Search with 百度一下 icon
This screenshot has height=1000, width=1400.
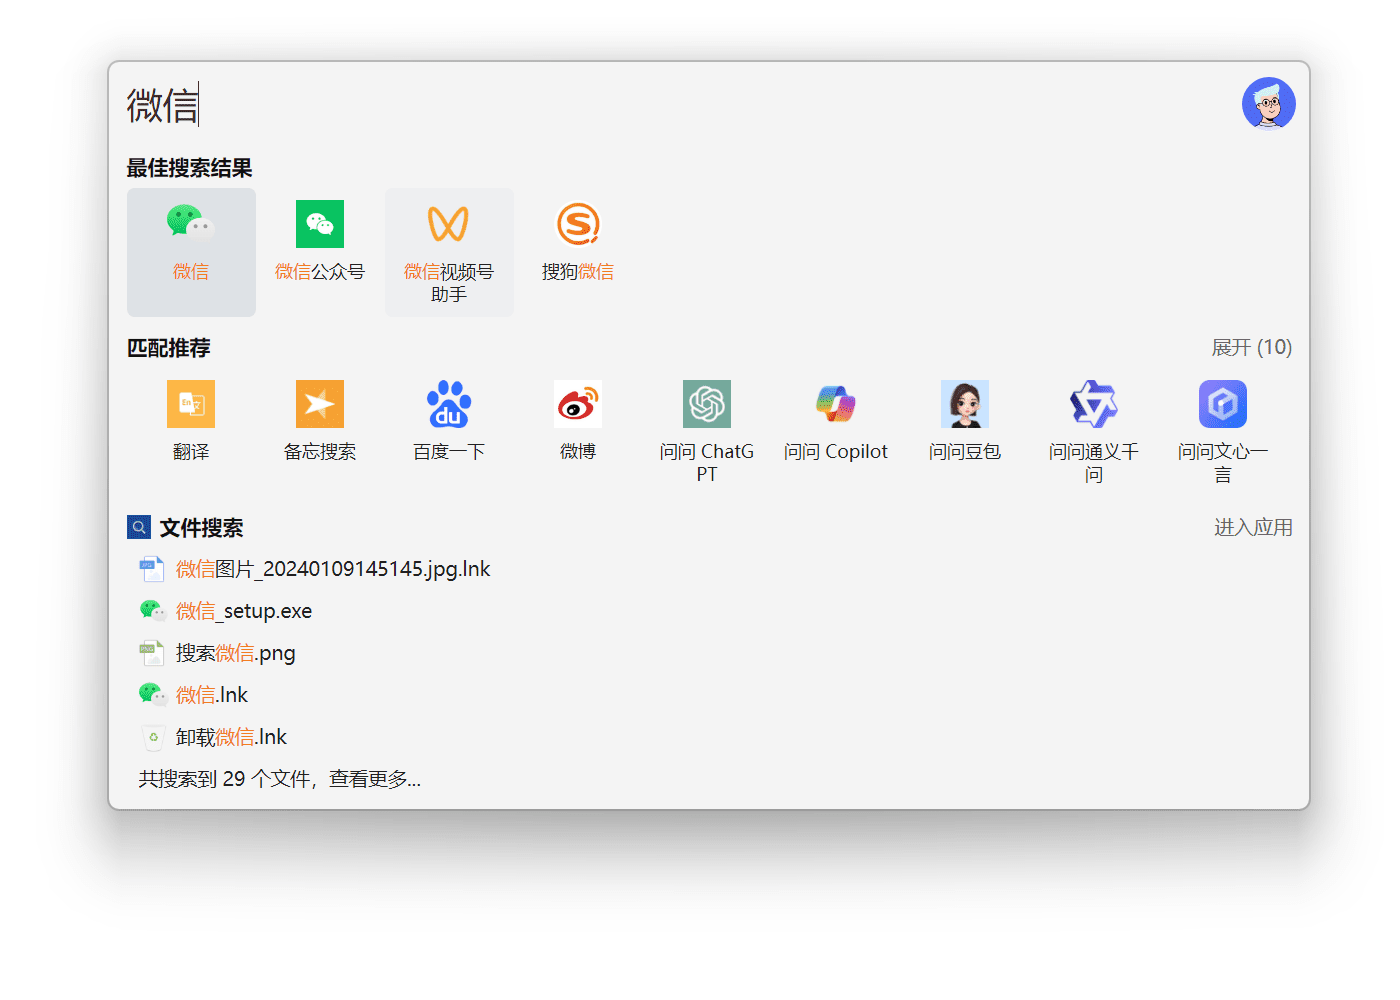[x=449, y=404]
